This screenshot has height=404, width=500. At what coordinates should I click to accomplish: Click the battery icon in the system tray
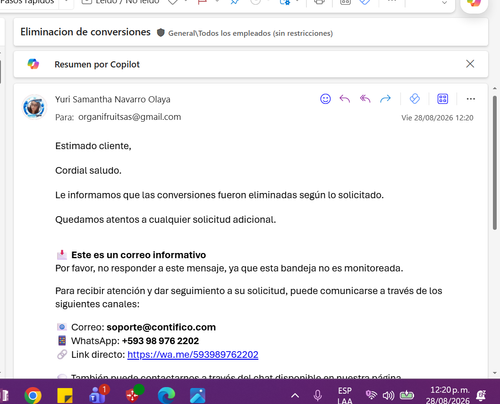[407, 395]
